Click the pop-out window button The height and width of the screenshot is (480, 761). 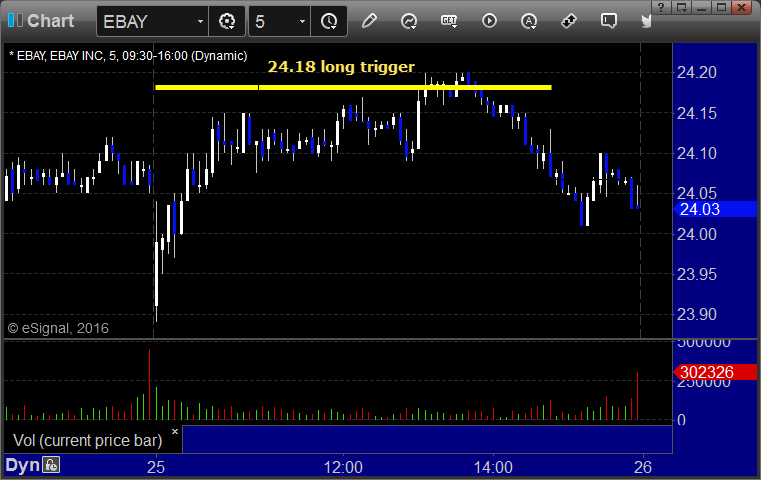coord(682,7)
